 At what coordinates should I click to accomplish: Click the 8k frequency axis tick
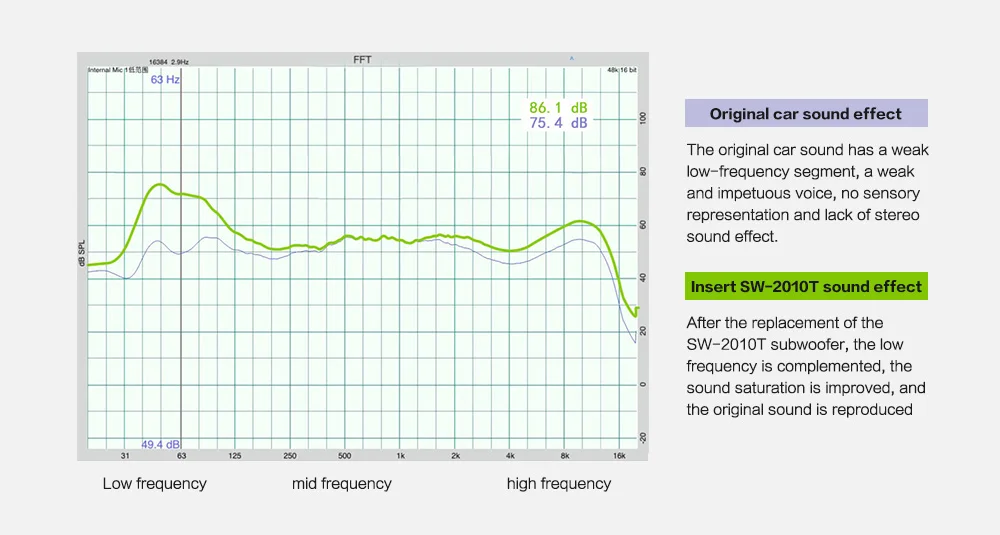tap(565, 456)
